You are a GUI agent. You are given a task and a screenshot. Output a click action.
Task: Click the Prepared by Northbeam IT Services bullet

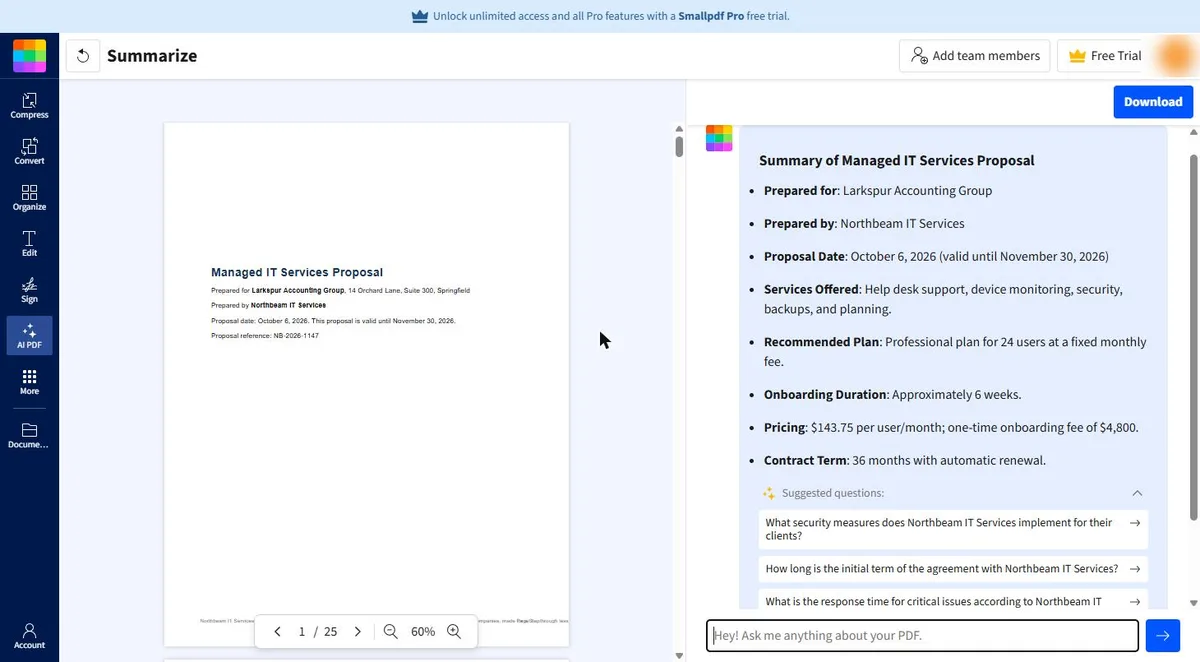(x=864, y=223)
